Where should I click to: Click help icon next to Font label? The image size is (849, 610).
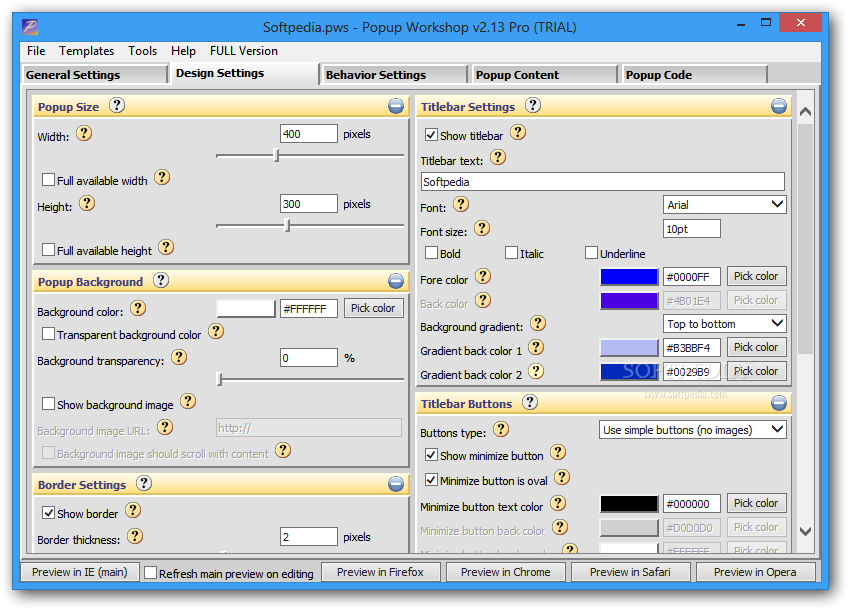(461, 204)
